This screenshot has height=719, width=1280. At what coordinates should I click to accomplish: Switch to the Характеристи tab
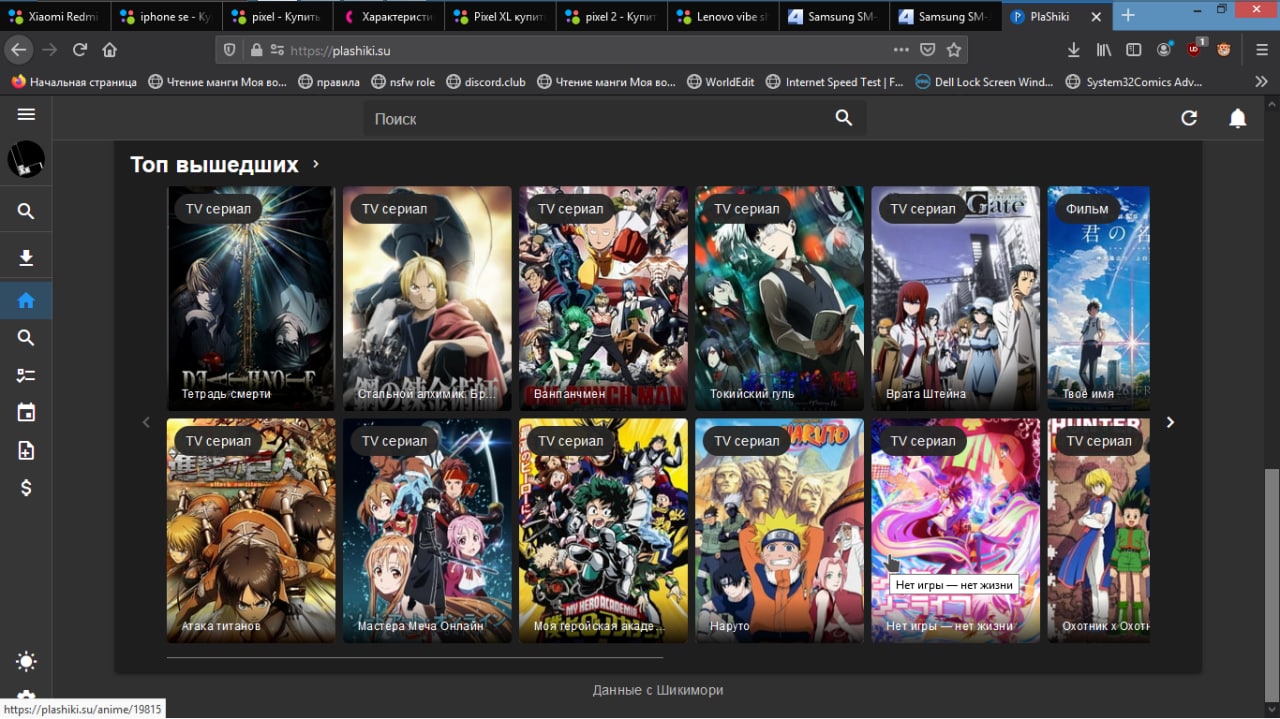pyautogui.click(x=388, y=17)
